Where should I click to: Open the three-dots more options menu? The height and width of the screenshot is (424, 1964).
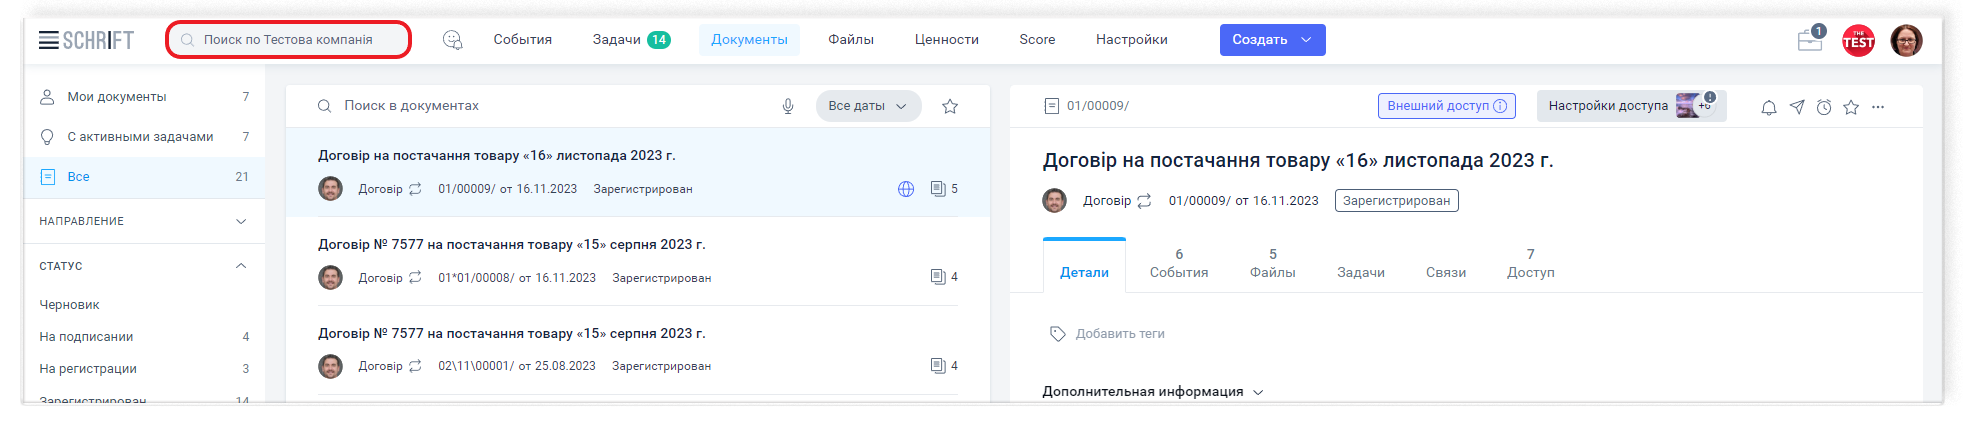pos(1878,107)
